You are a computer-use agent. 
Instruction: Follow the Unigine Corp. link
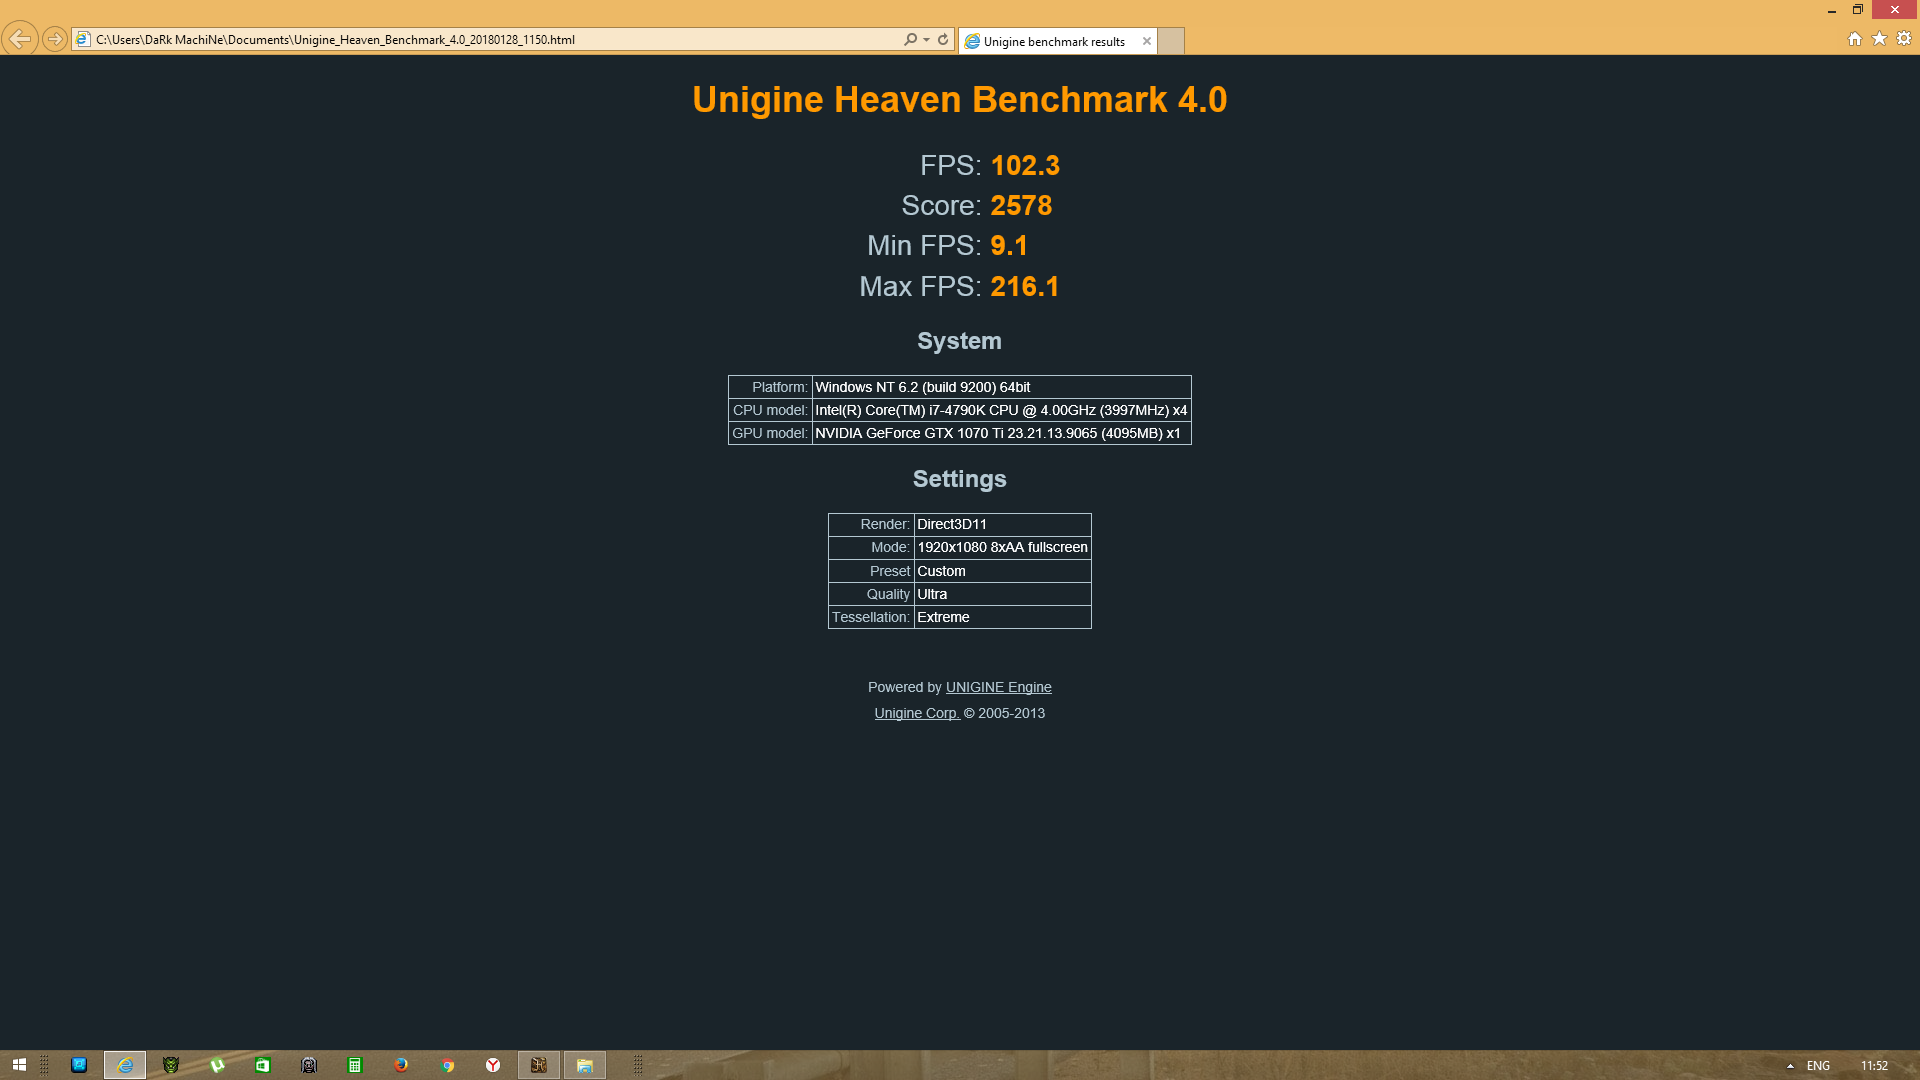click(x=916, y=713)
